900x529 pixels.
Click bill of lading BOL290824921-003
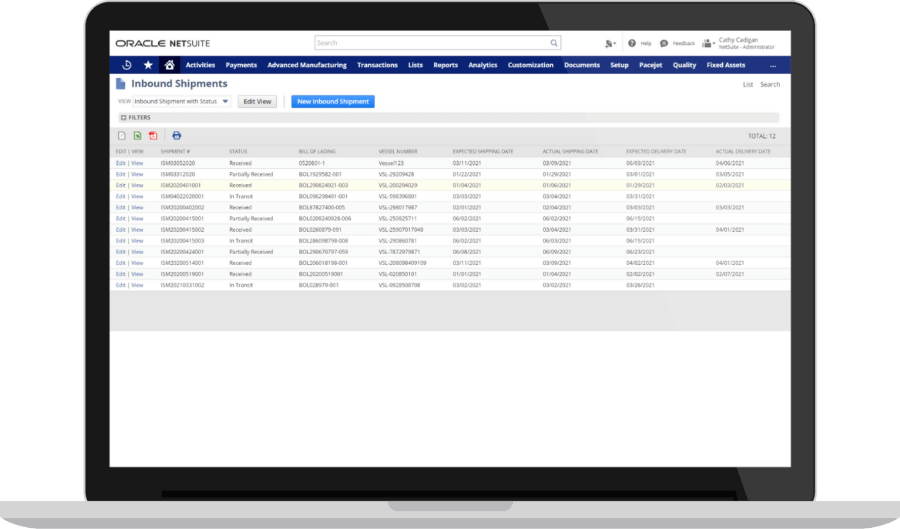[x=323, y=185]
